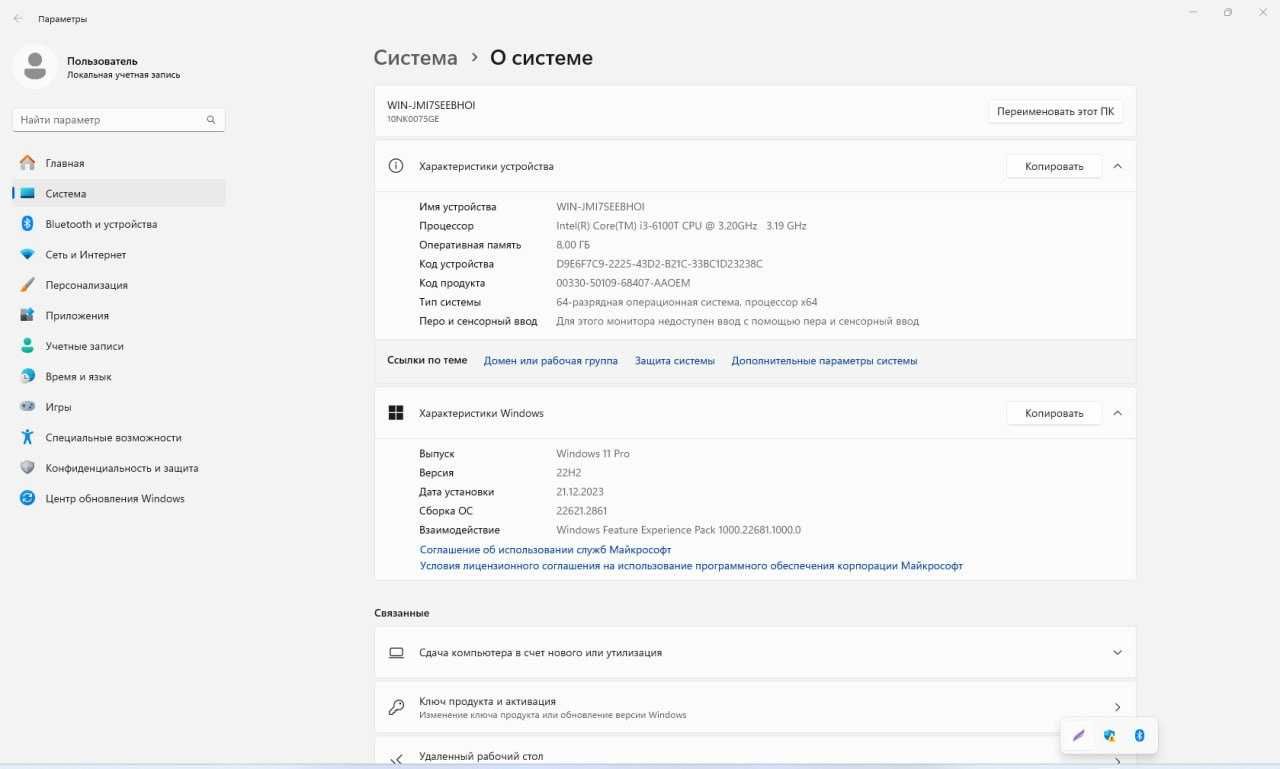Copy Windows specifications with Копировать
The image size is (1280, 769).
[1053, 413]
